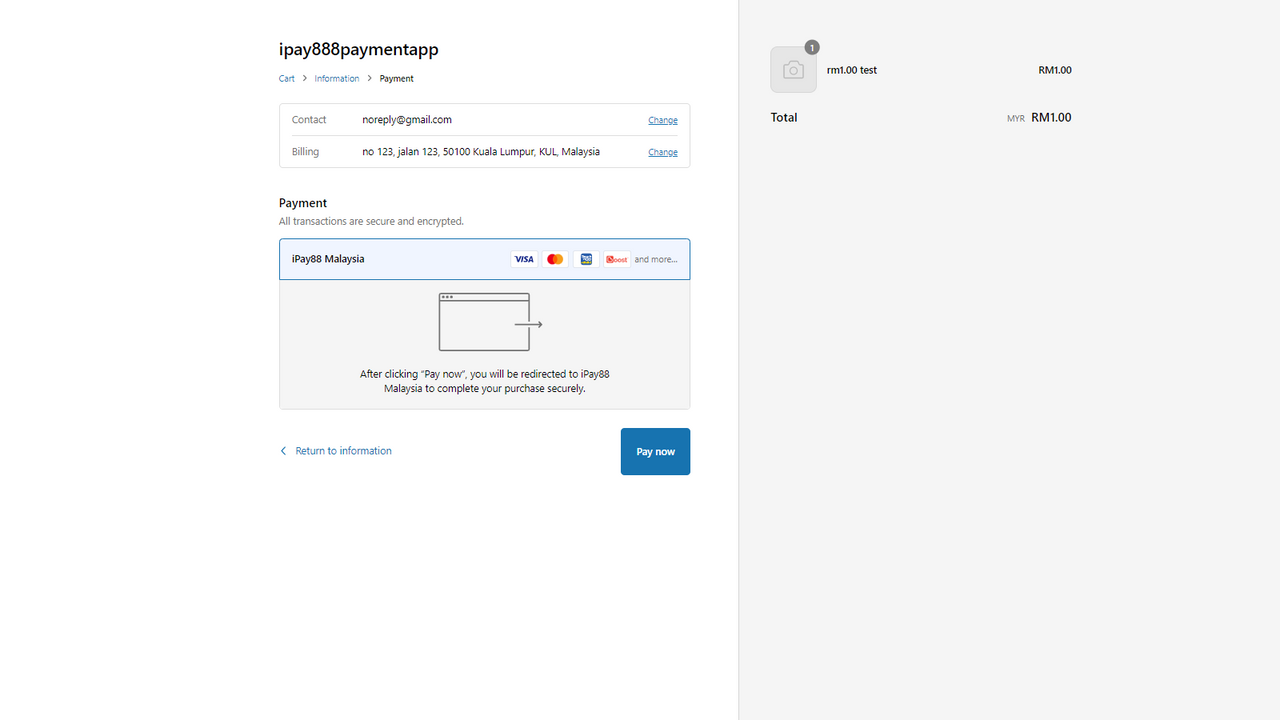Click the 'rm1.00 test' product name

click(852, 70)
